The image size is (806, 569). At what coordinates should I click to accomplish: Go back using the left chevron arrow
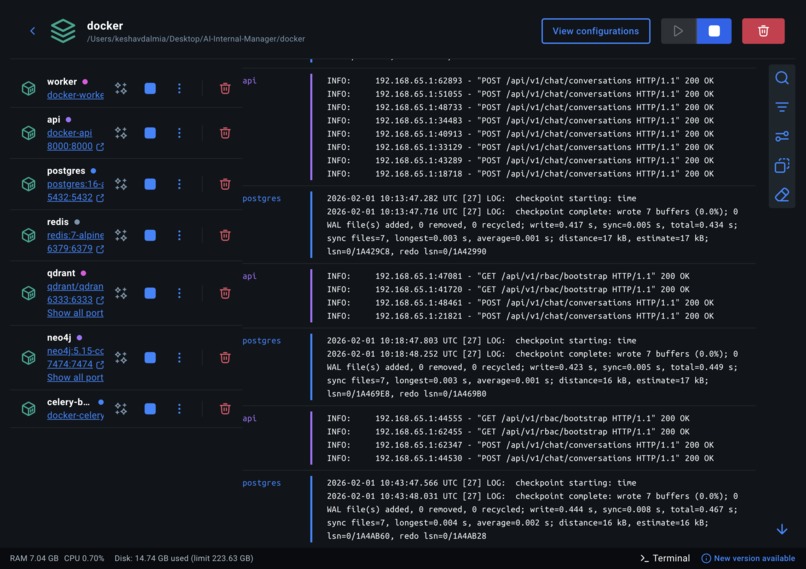click(x=32, y=31)
